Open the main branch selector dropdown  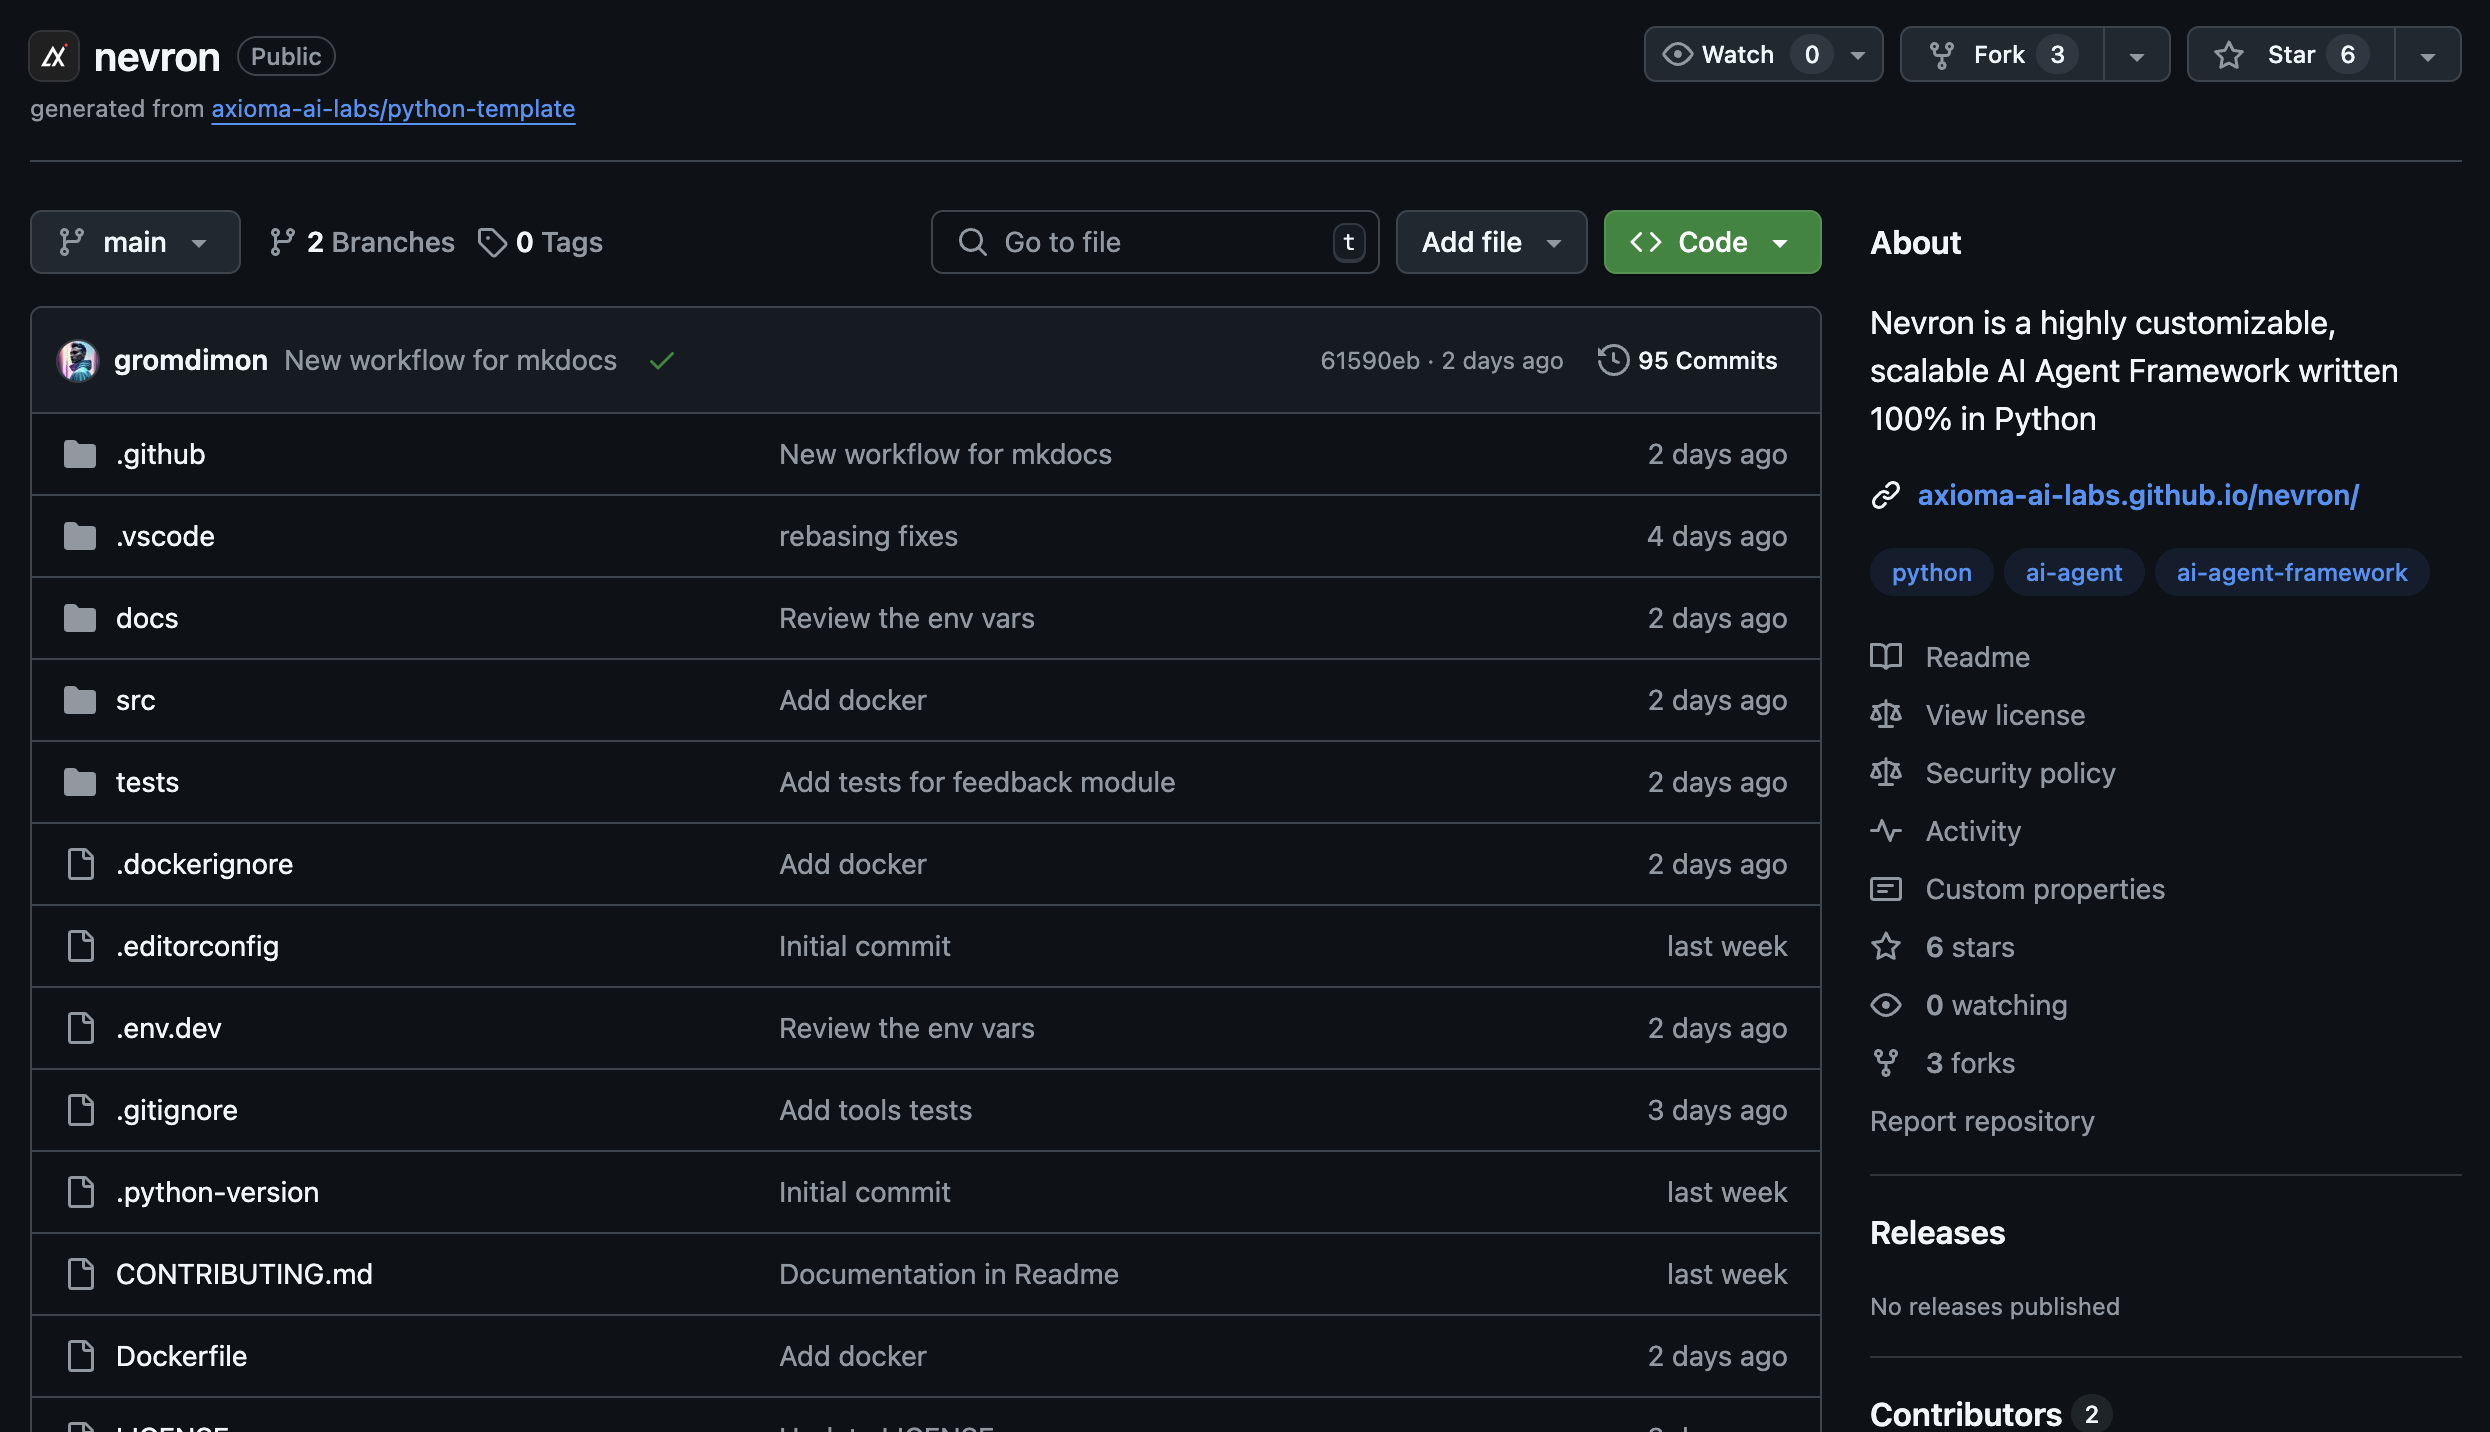(135, 242)
